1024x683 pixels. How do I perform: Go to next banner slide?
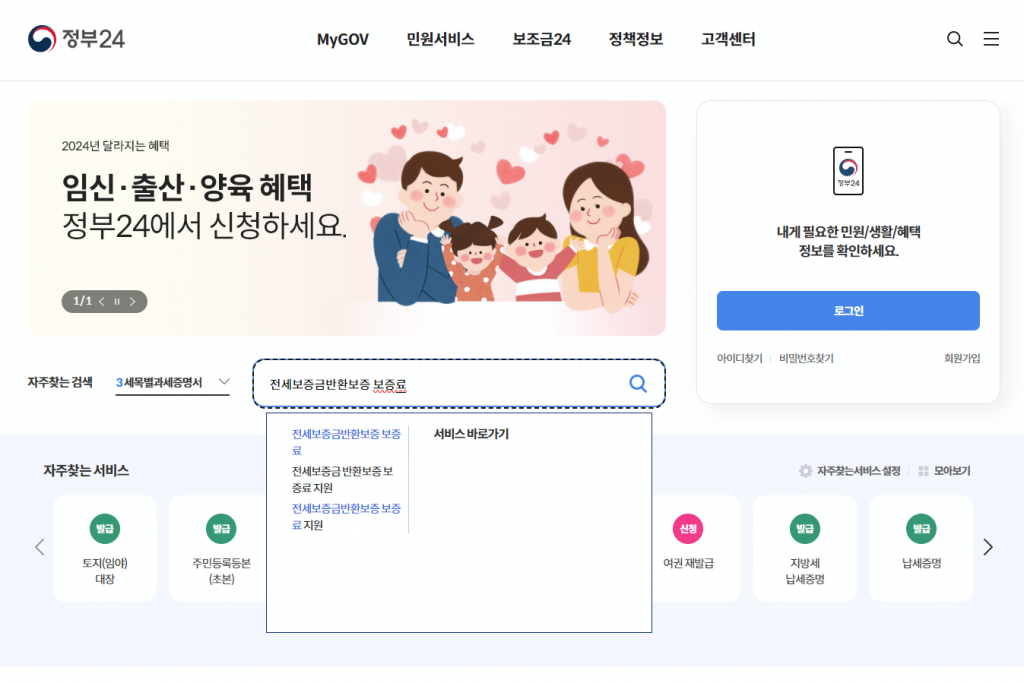point(133,301)
